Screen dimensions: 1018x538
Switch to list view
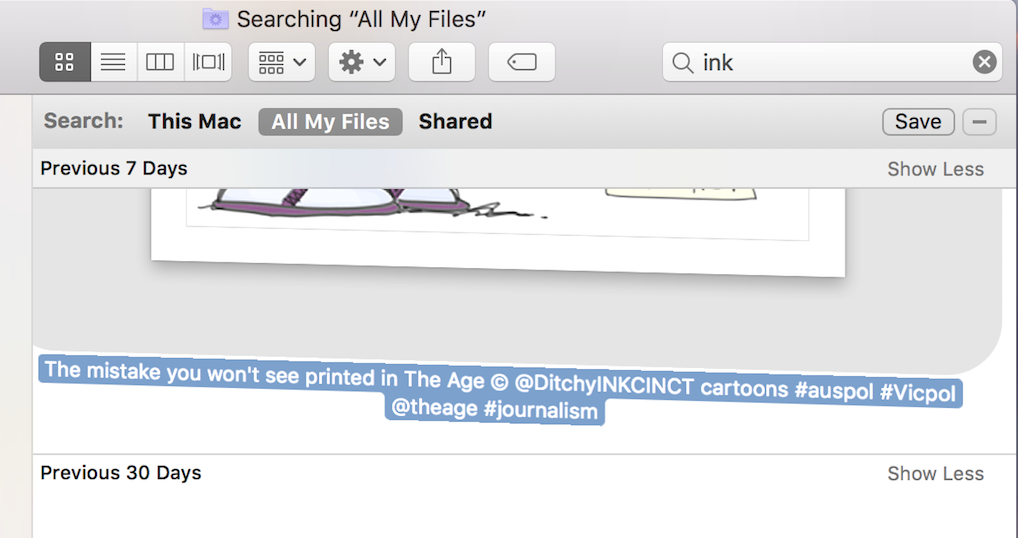114,62
